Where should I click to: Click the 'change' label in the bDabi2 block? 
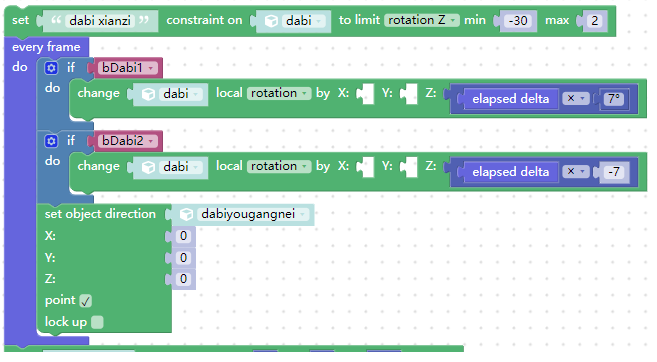pos(99,166)
